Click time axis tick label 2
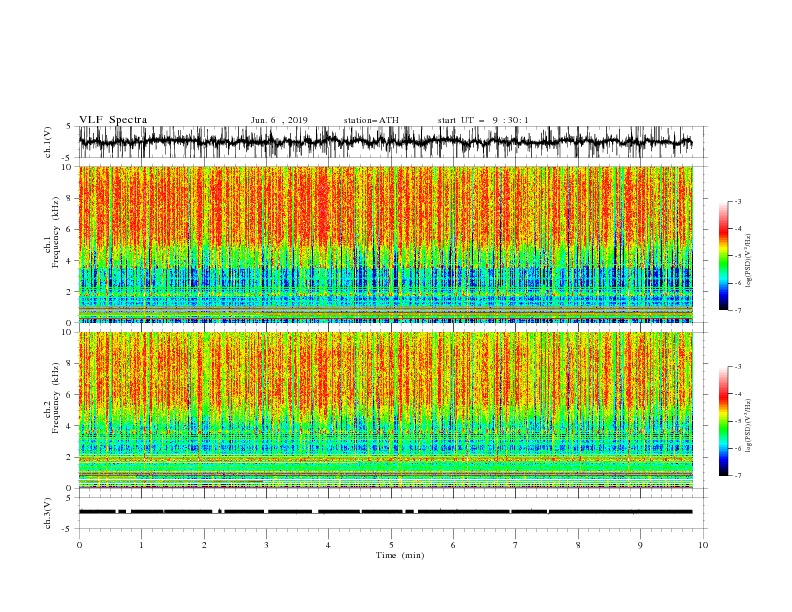Viewport: 792px width, 612px height. point(204,545)
